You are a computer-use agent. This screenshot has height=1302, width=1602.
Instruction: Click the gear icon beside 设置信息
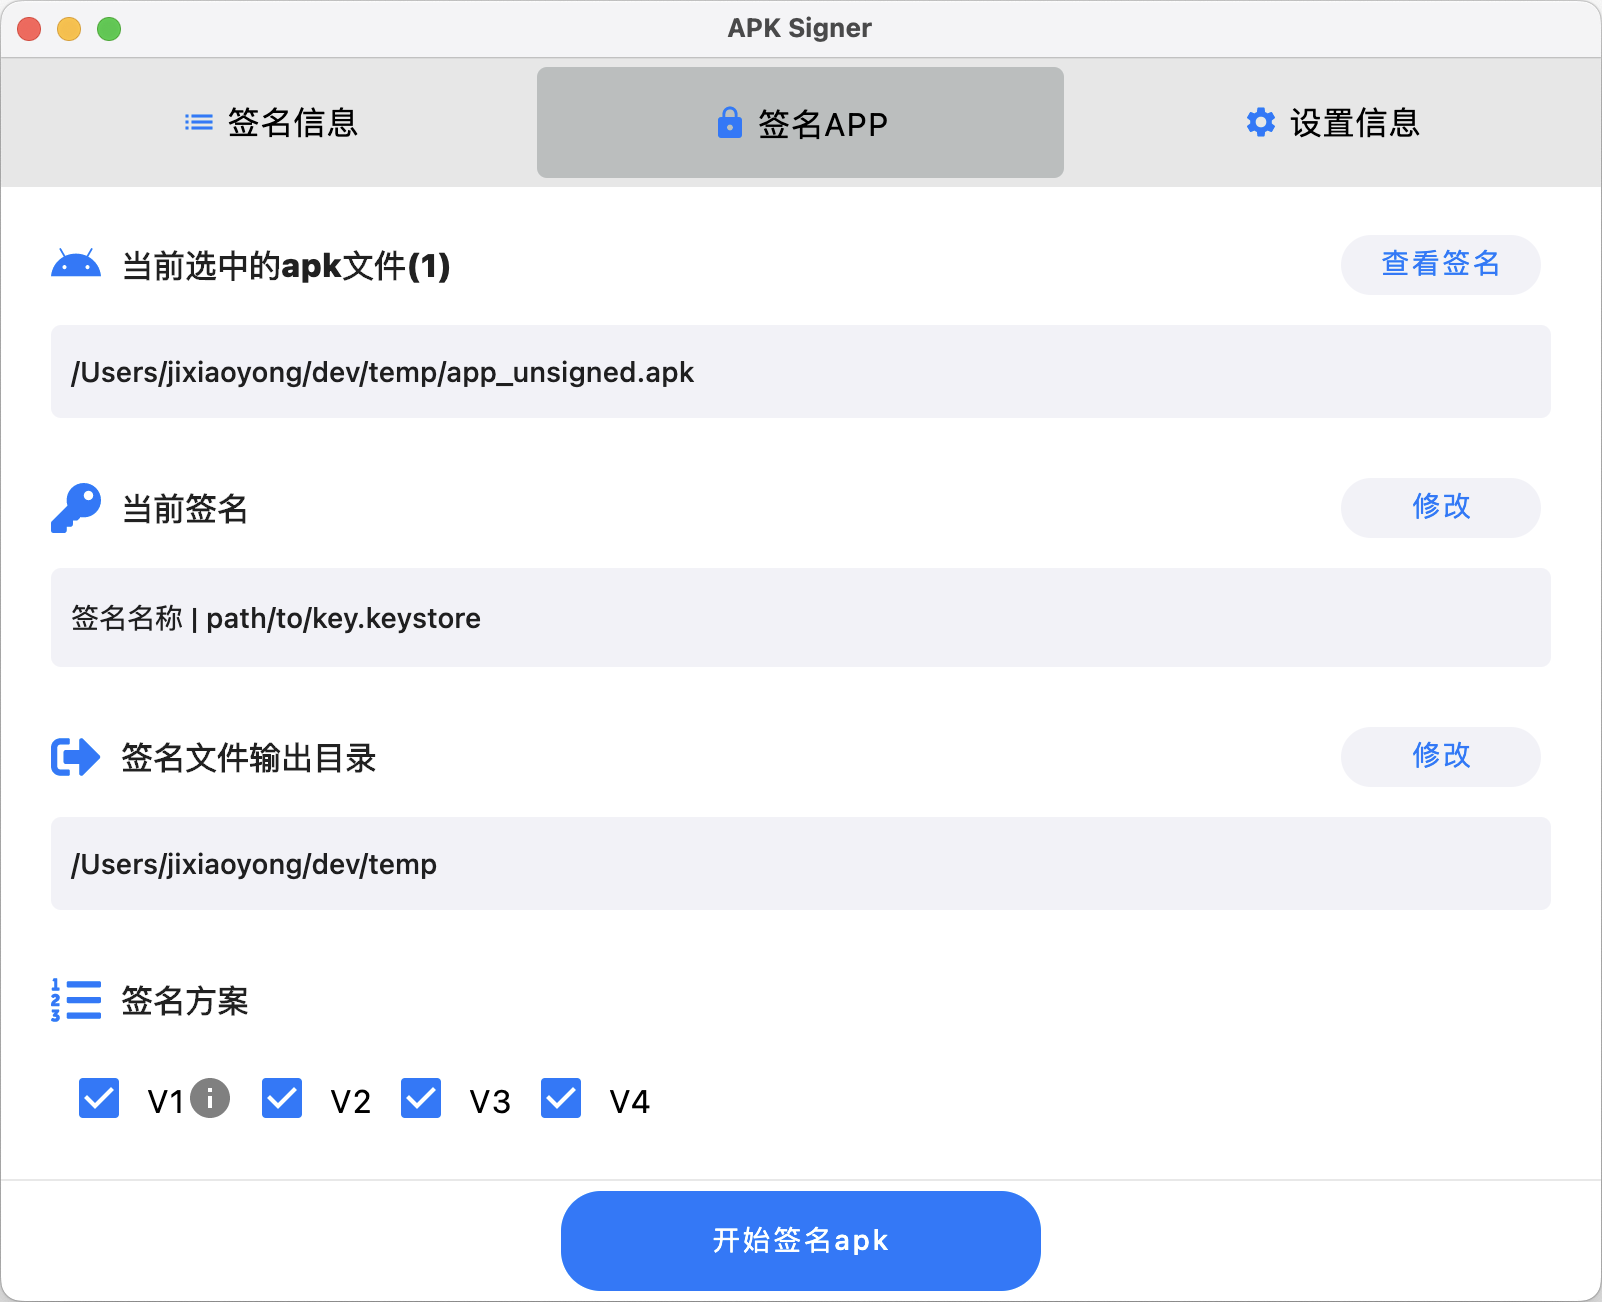1261,122
